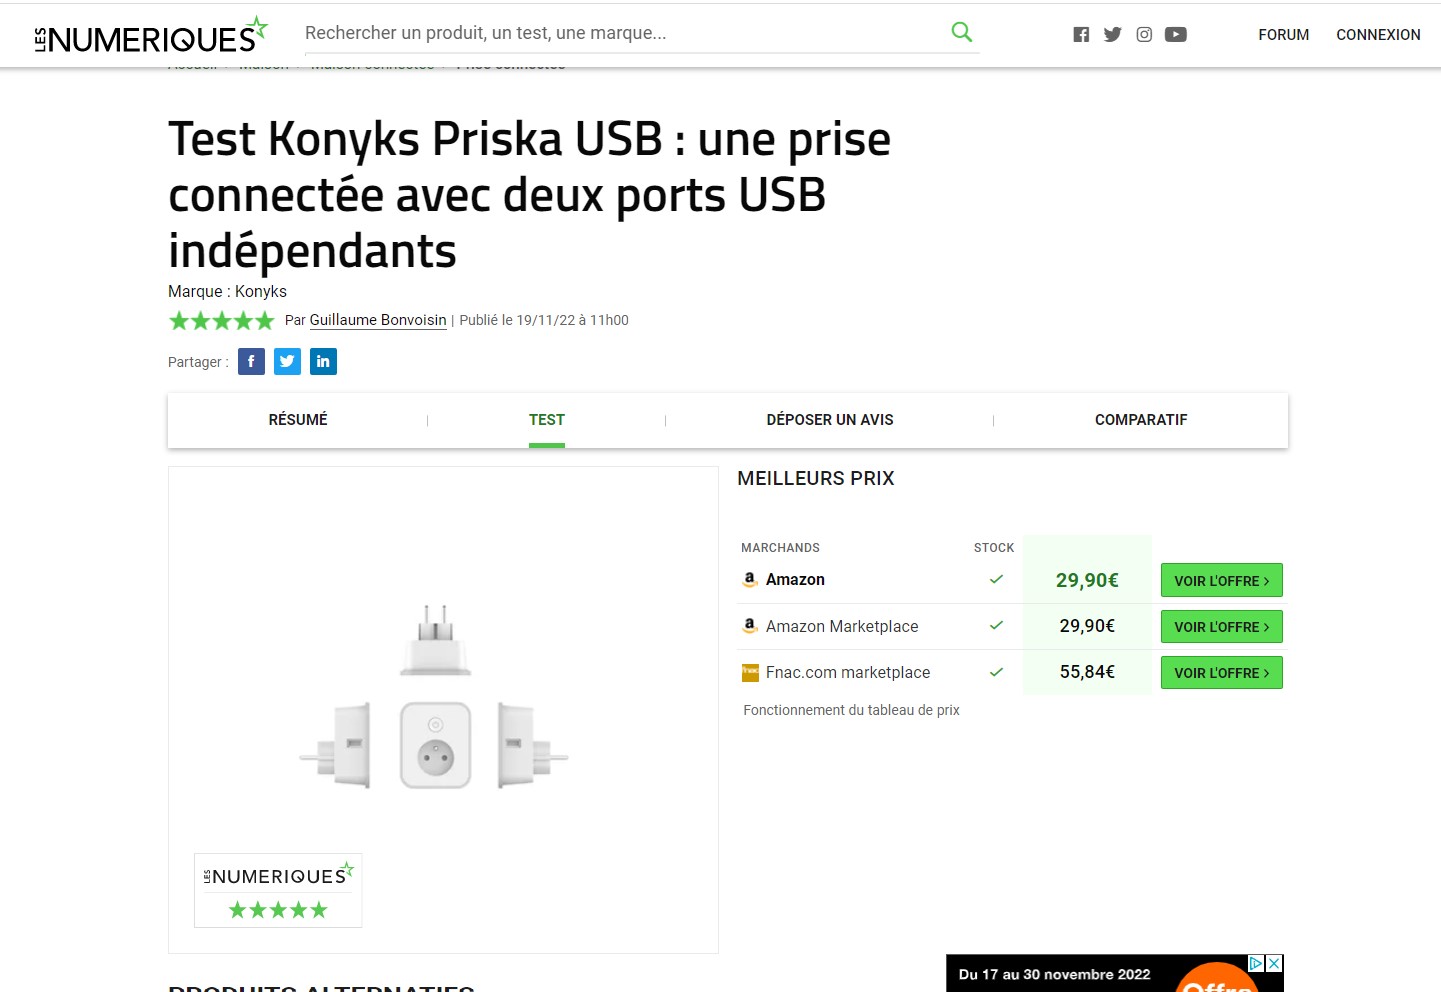This screenshot has height=992, width=1441.
Task: Focus the product search field
Action: click(620, 33)
